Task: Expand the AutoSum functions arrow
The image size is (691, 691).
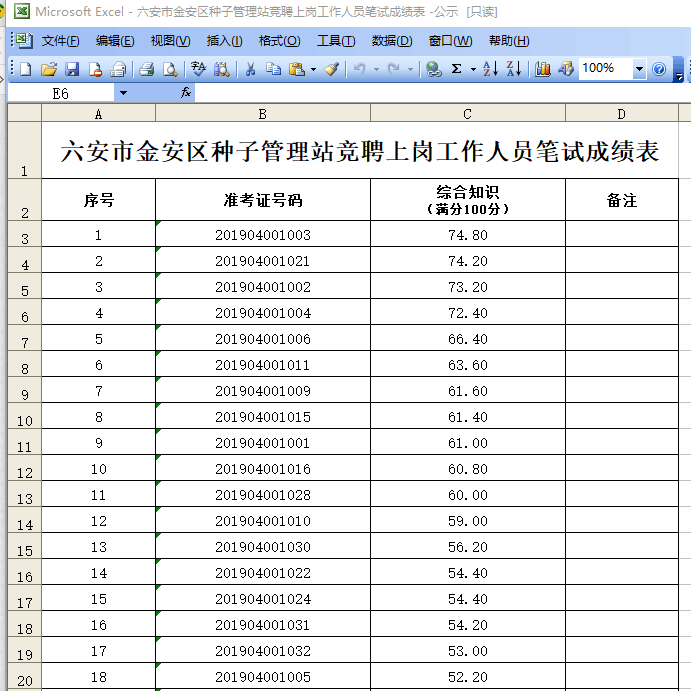Action: [473, 69]
